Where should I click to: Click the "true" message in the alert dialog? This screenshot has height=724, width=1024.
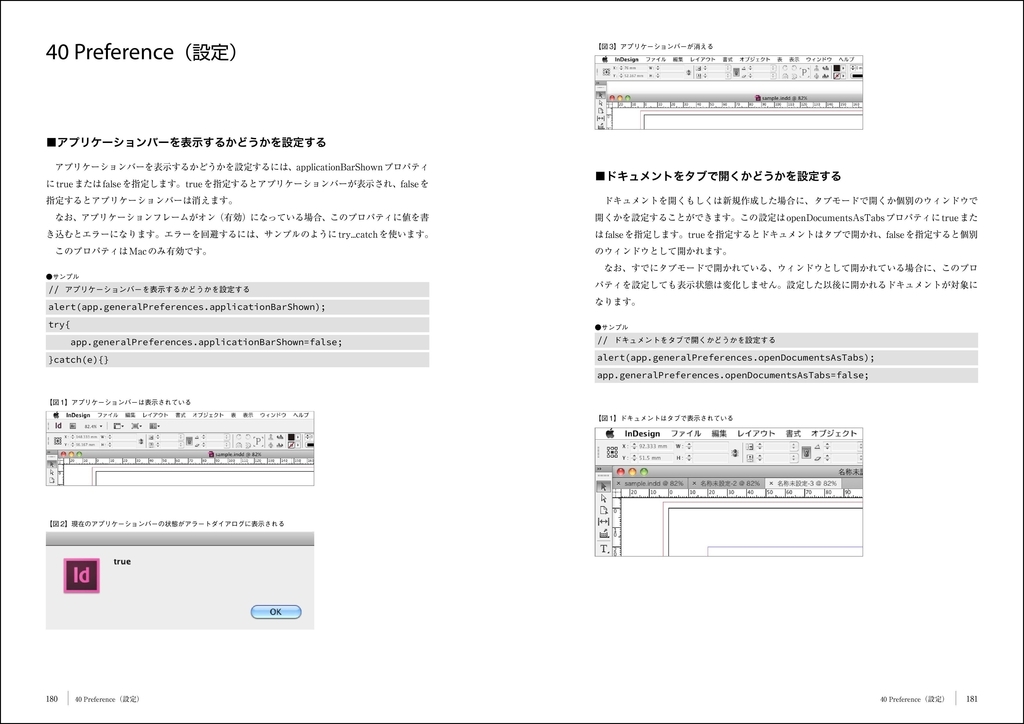click(x=122, y=561)
